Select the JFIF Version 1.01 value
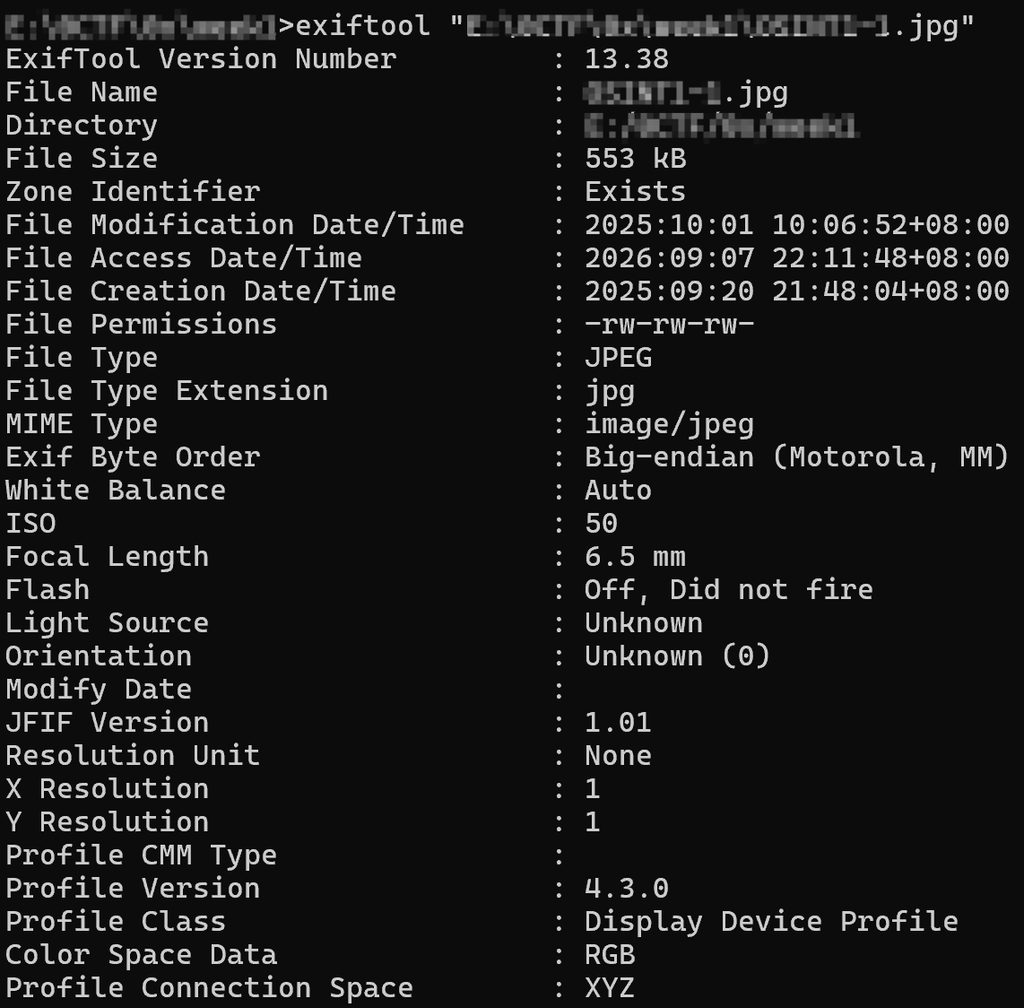Image resolution: width=1024 pixels, height=1008 pixels. 618,723
